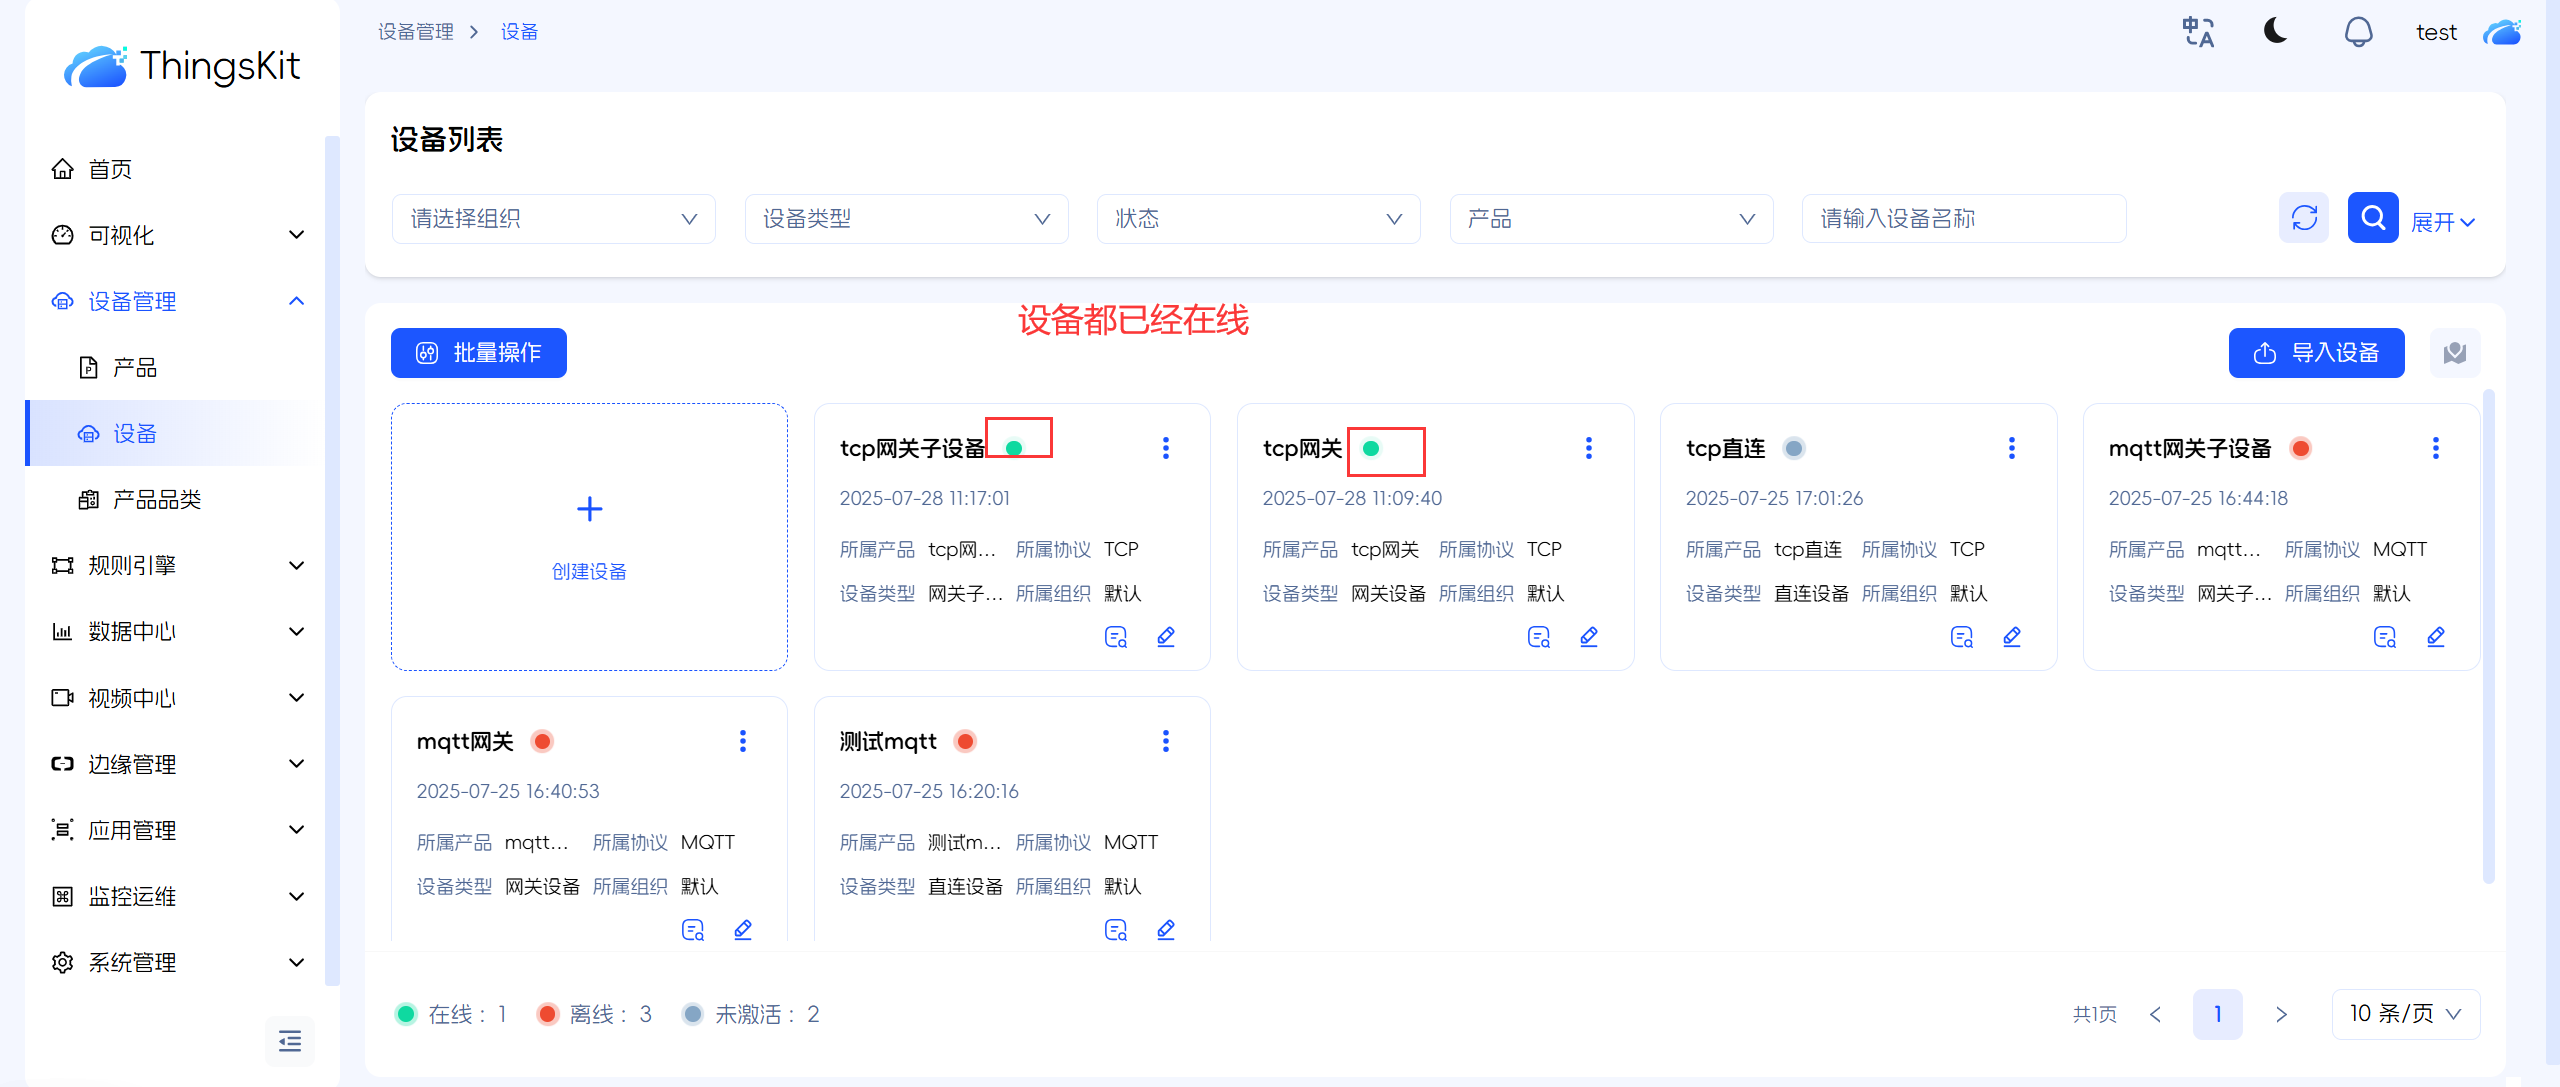Click the refresh reset filter icon
The width and height of the screenshot is (2560, 1087).
(2304, 218)
